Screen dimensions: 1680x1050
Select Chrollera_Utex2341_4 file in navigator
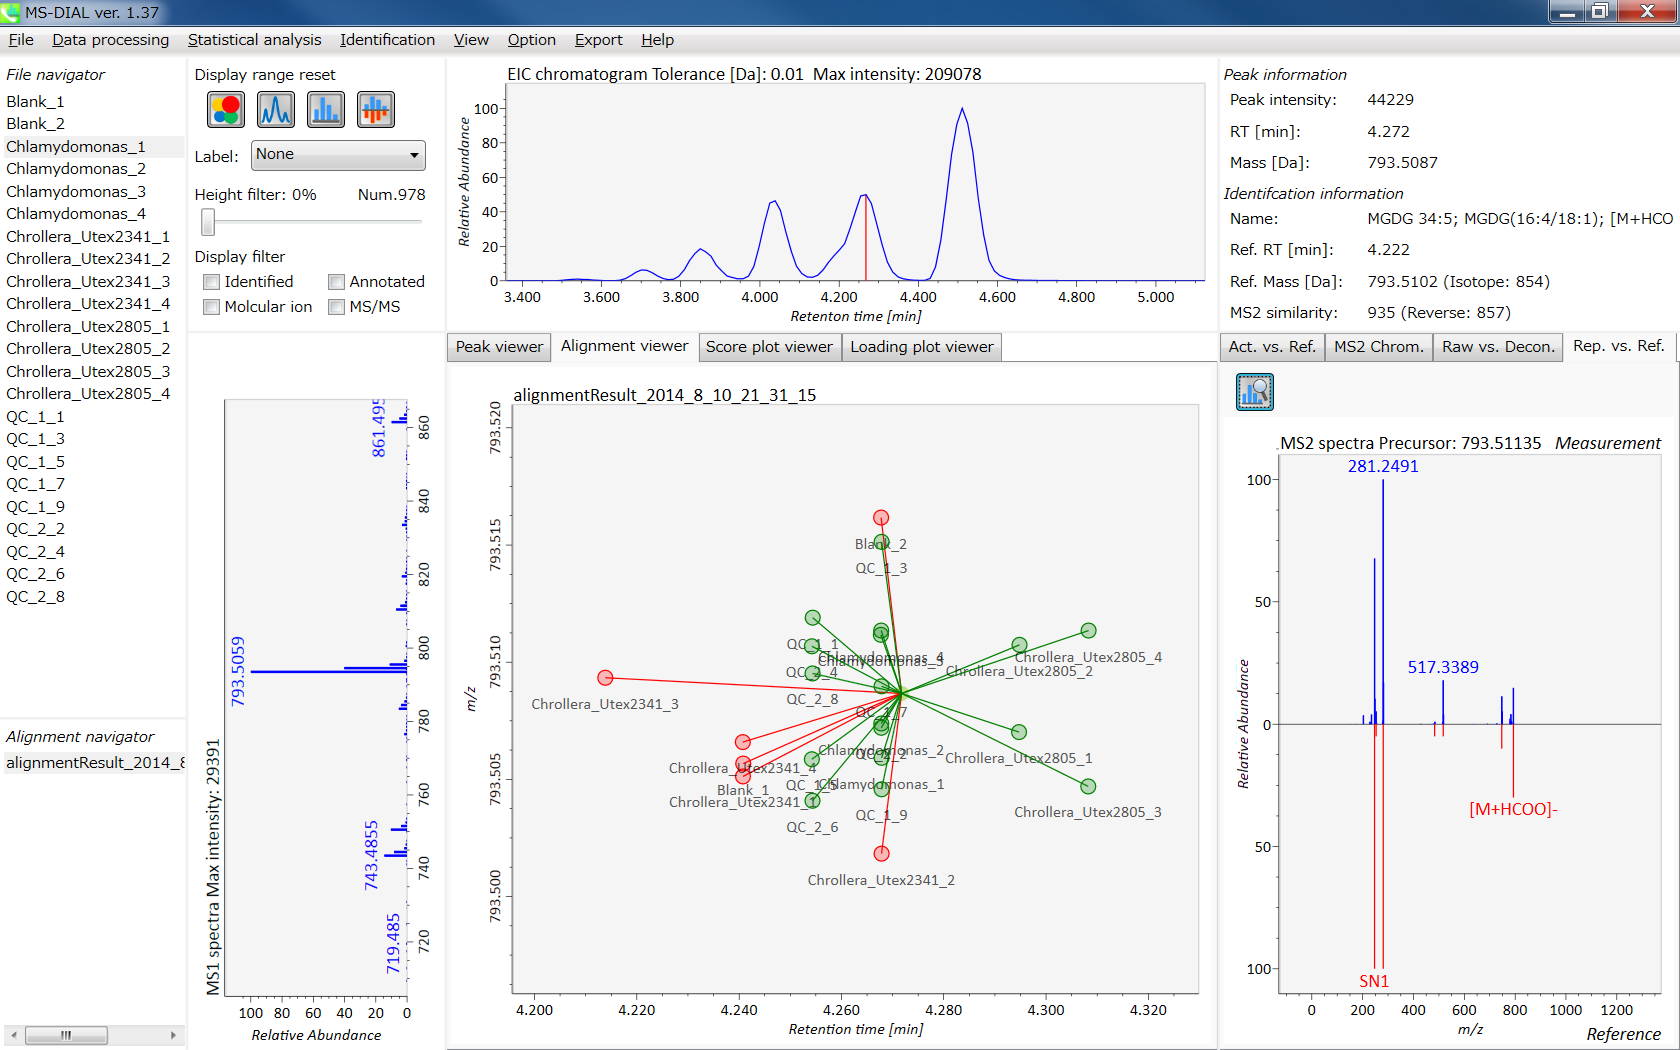88,304
